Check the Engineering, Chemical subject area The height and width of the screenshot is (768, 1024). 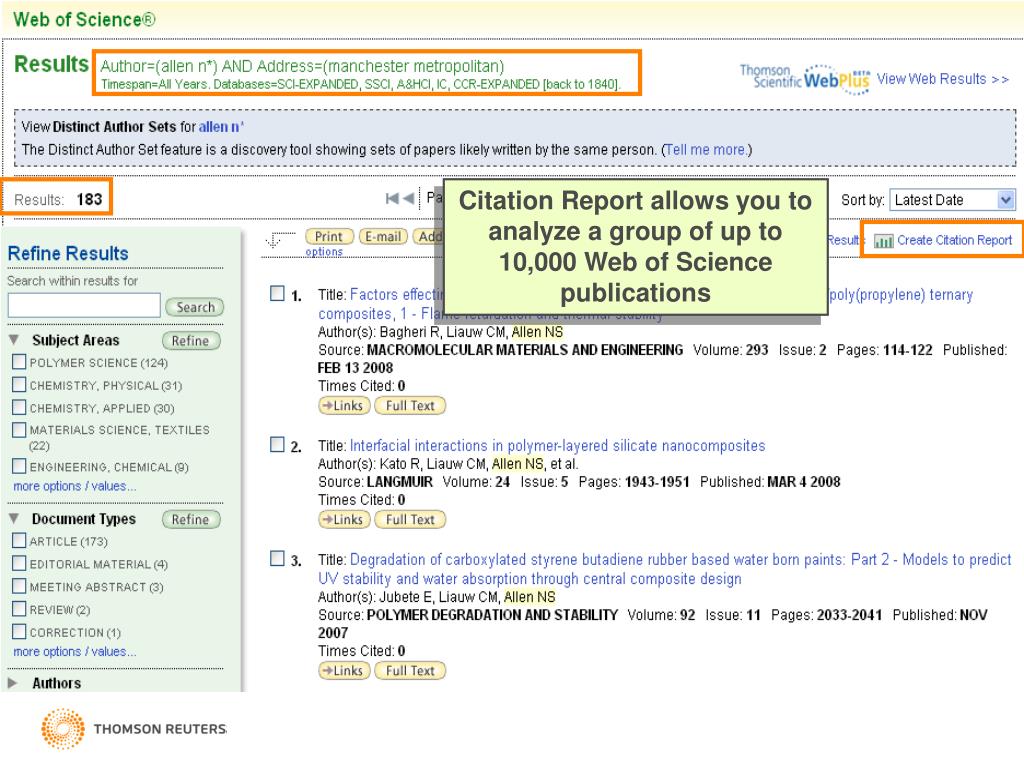[19, 466]
